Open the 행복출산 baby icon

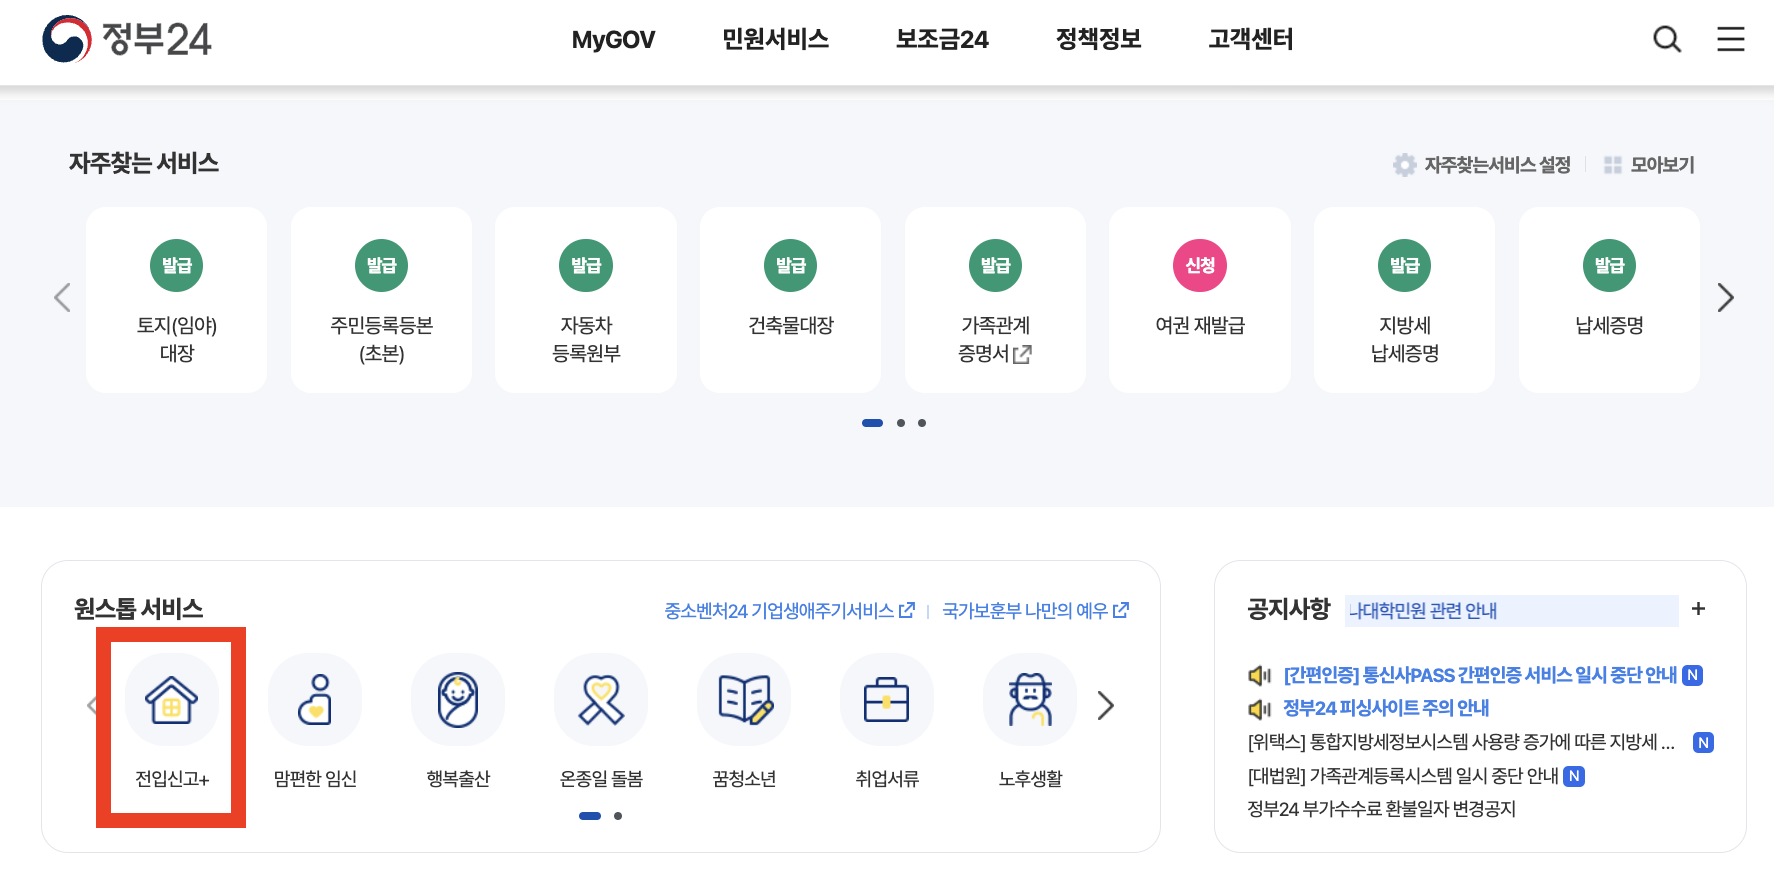458,700
